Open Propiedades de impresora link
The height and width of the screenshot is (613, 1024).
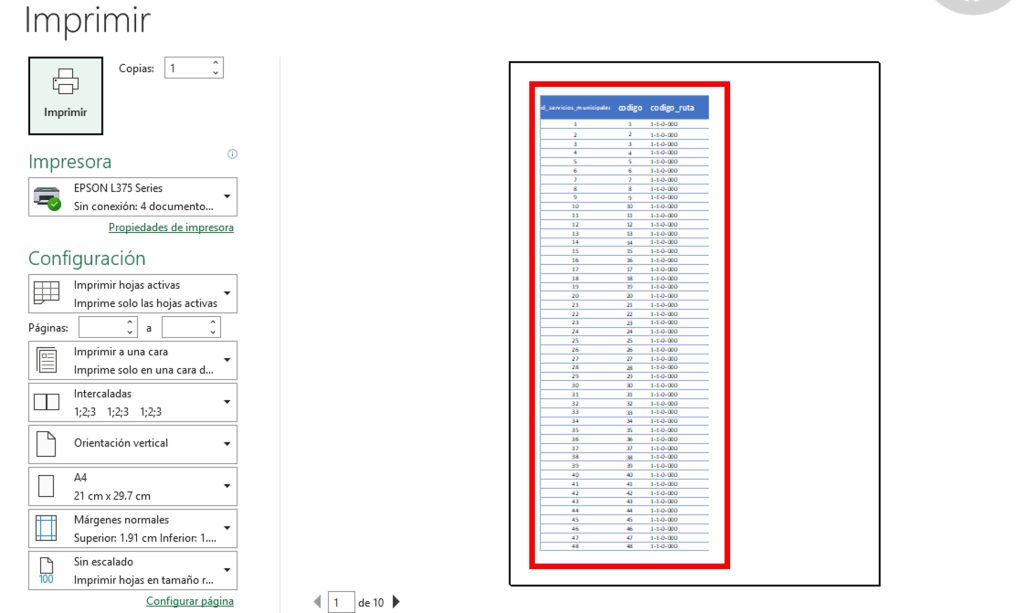(x=171, y=227)
